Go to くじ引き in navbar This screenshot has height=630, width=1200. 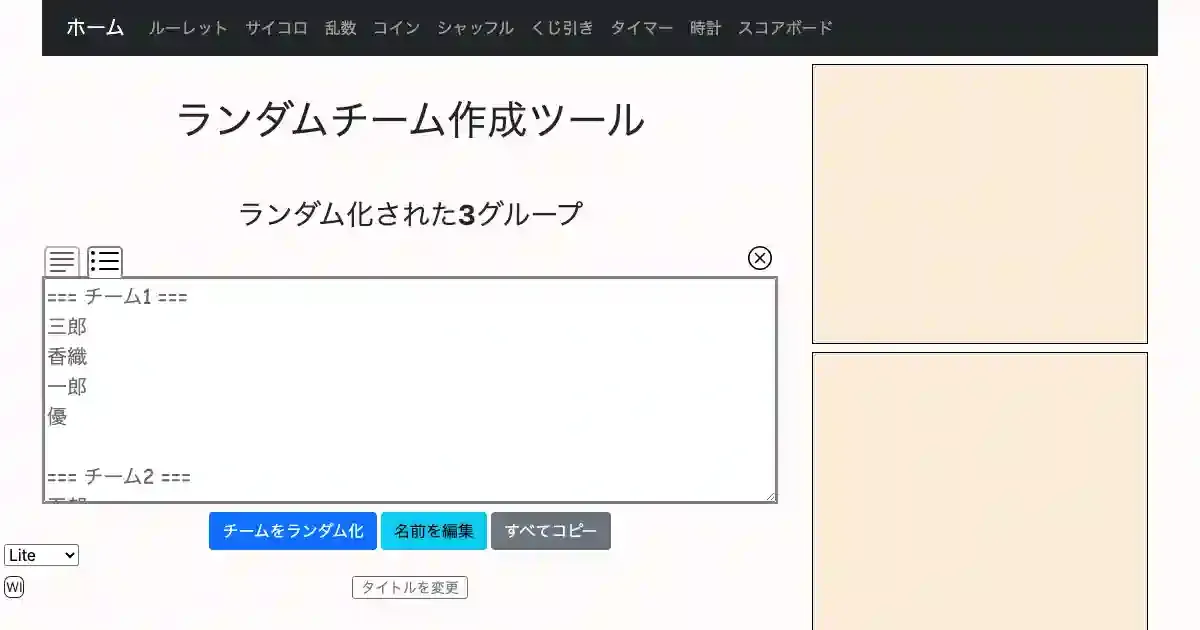(x=562, y=28)
